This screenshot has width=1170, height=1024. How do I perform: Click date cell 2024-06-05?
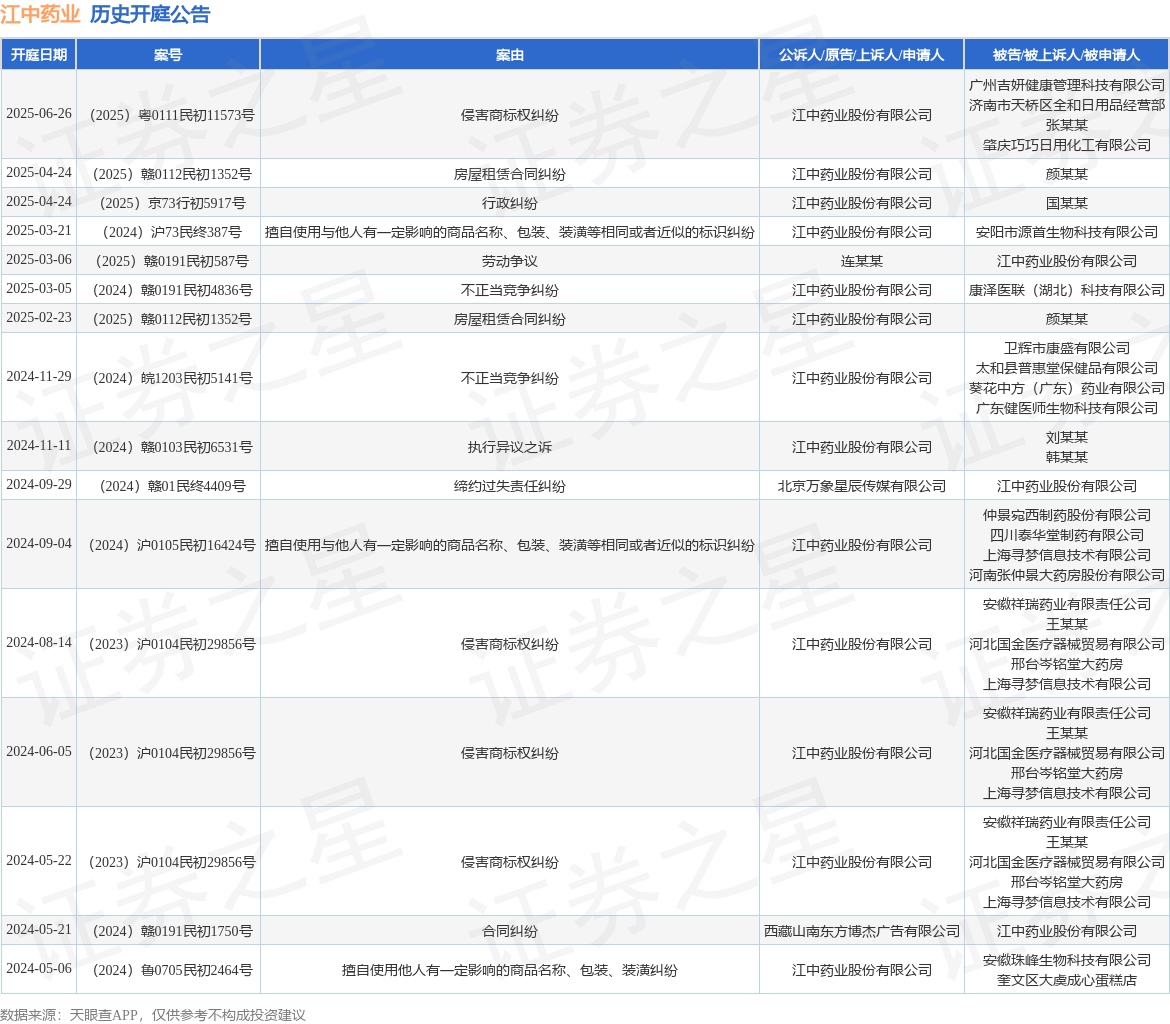[x=39, y=752]
